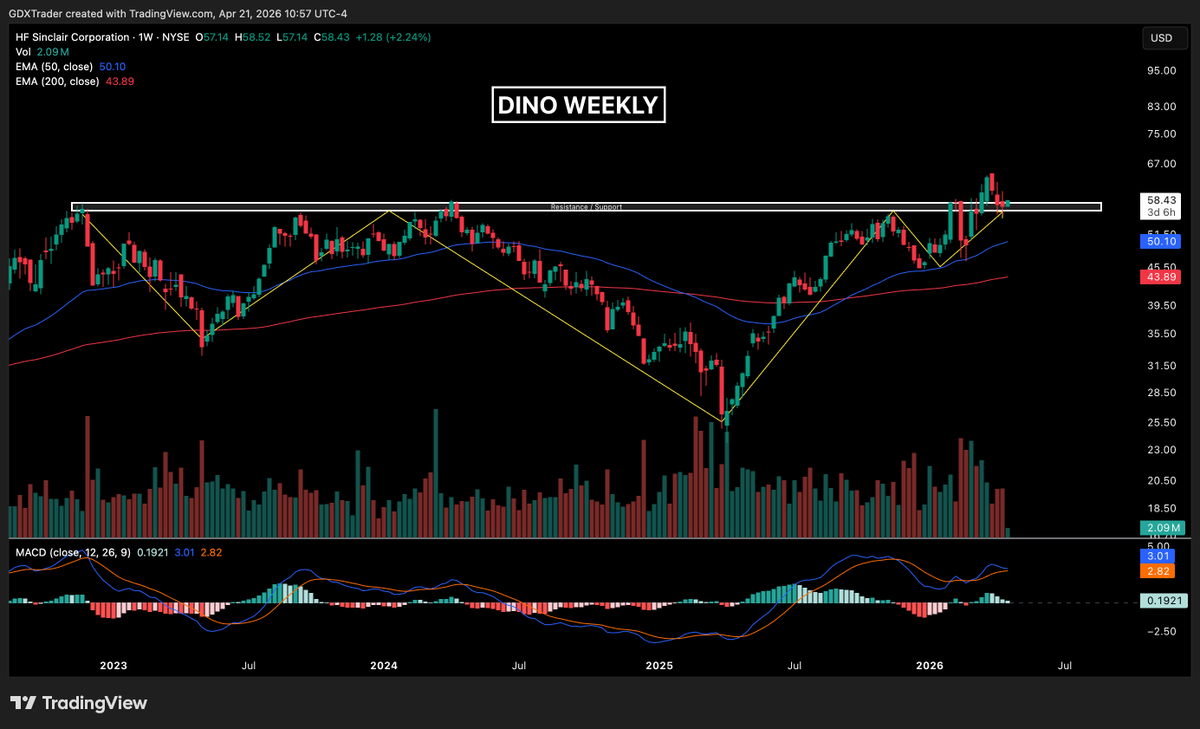Click the 95.00 price scale label
This screenshot has width=1200, height=729.
1160,71
